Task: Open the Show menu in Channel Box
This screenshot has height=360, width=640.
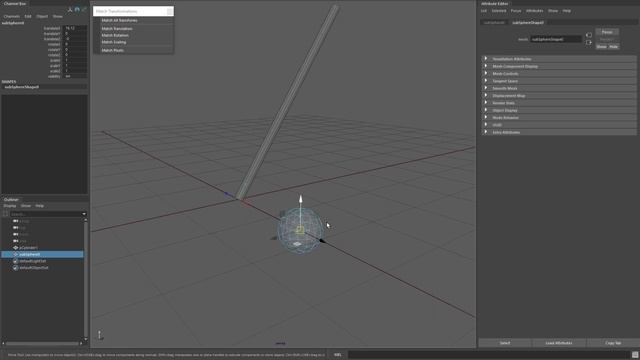Action: [58, 17]
